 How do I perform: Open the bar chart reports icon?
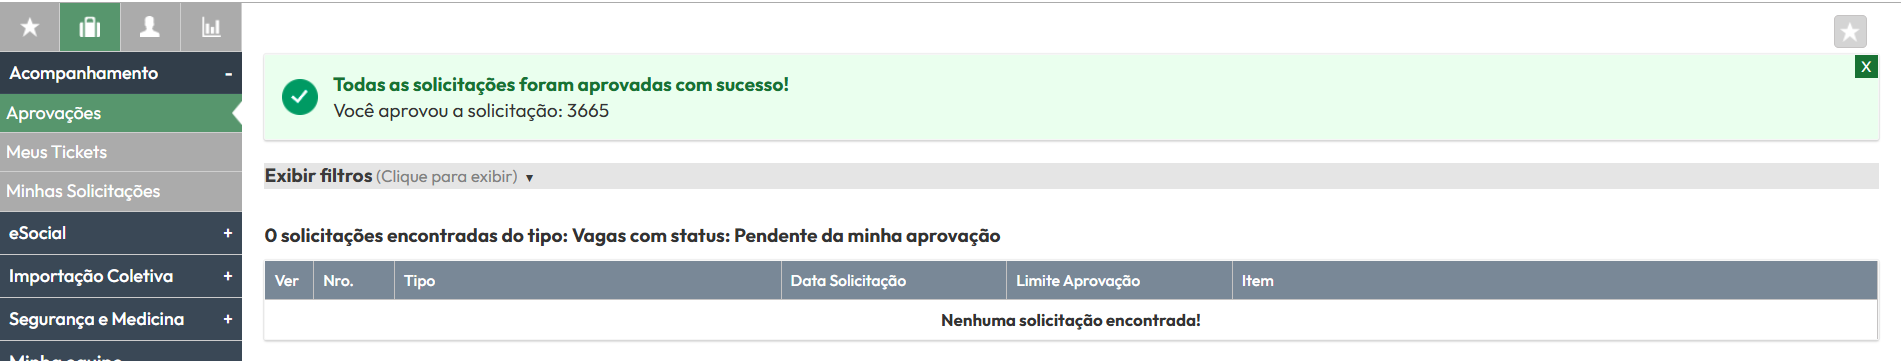[211, 27]
